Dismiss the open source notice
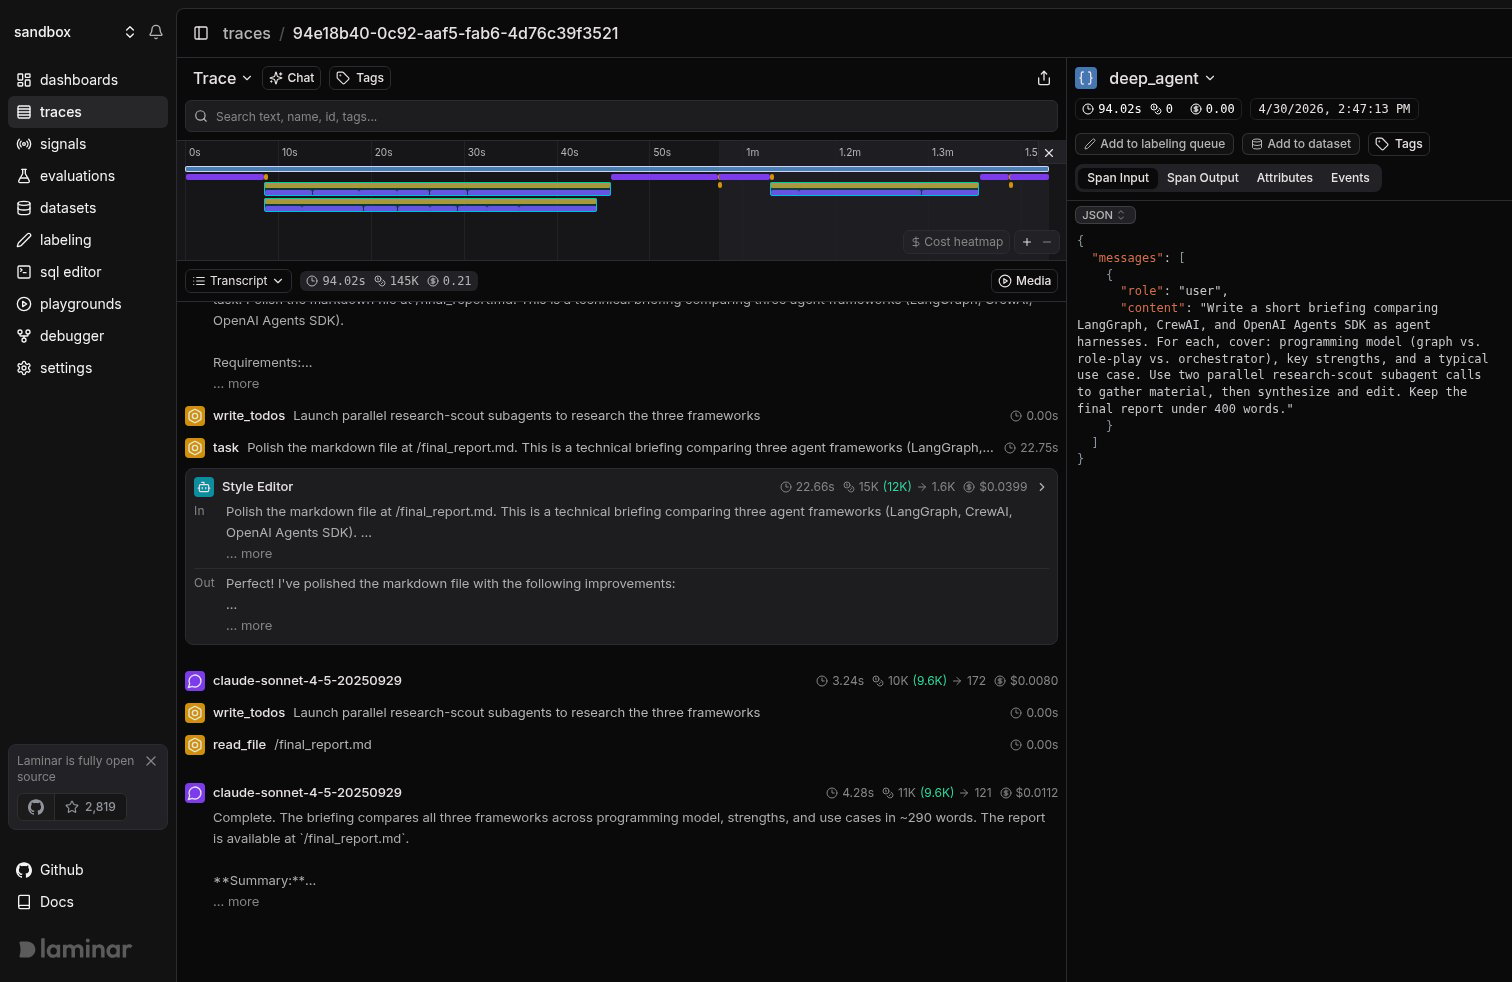 coord(151,761)
